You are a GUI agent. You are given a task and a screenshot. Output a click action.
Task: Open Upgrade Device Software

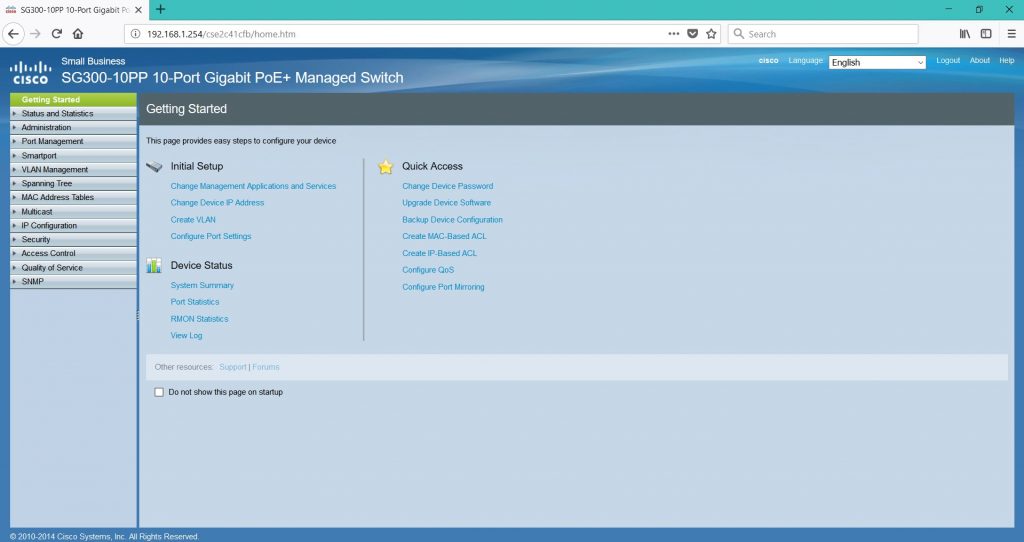click(x=447, y=202)
